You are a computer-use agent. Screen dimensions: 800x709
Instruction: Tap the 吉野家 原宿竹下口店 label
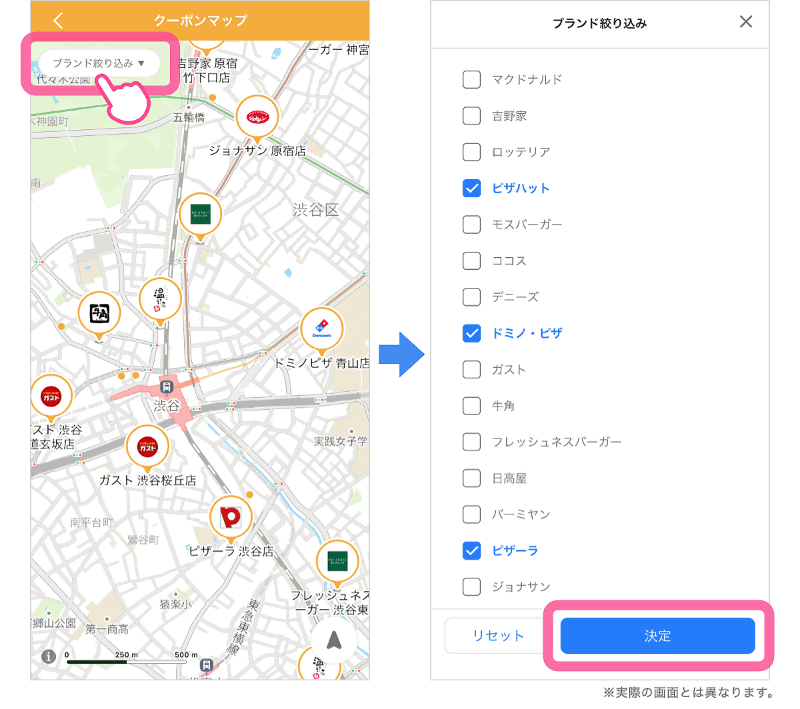(x=207, y=70)
